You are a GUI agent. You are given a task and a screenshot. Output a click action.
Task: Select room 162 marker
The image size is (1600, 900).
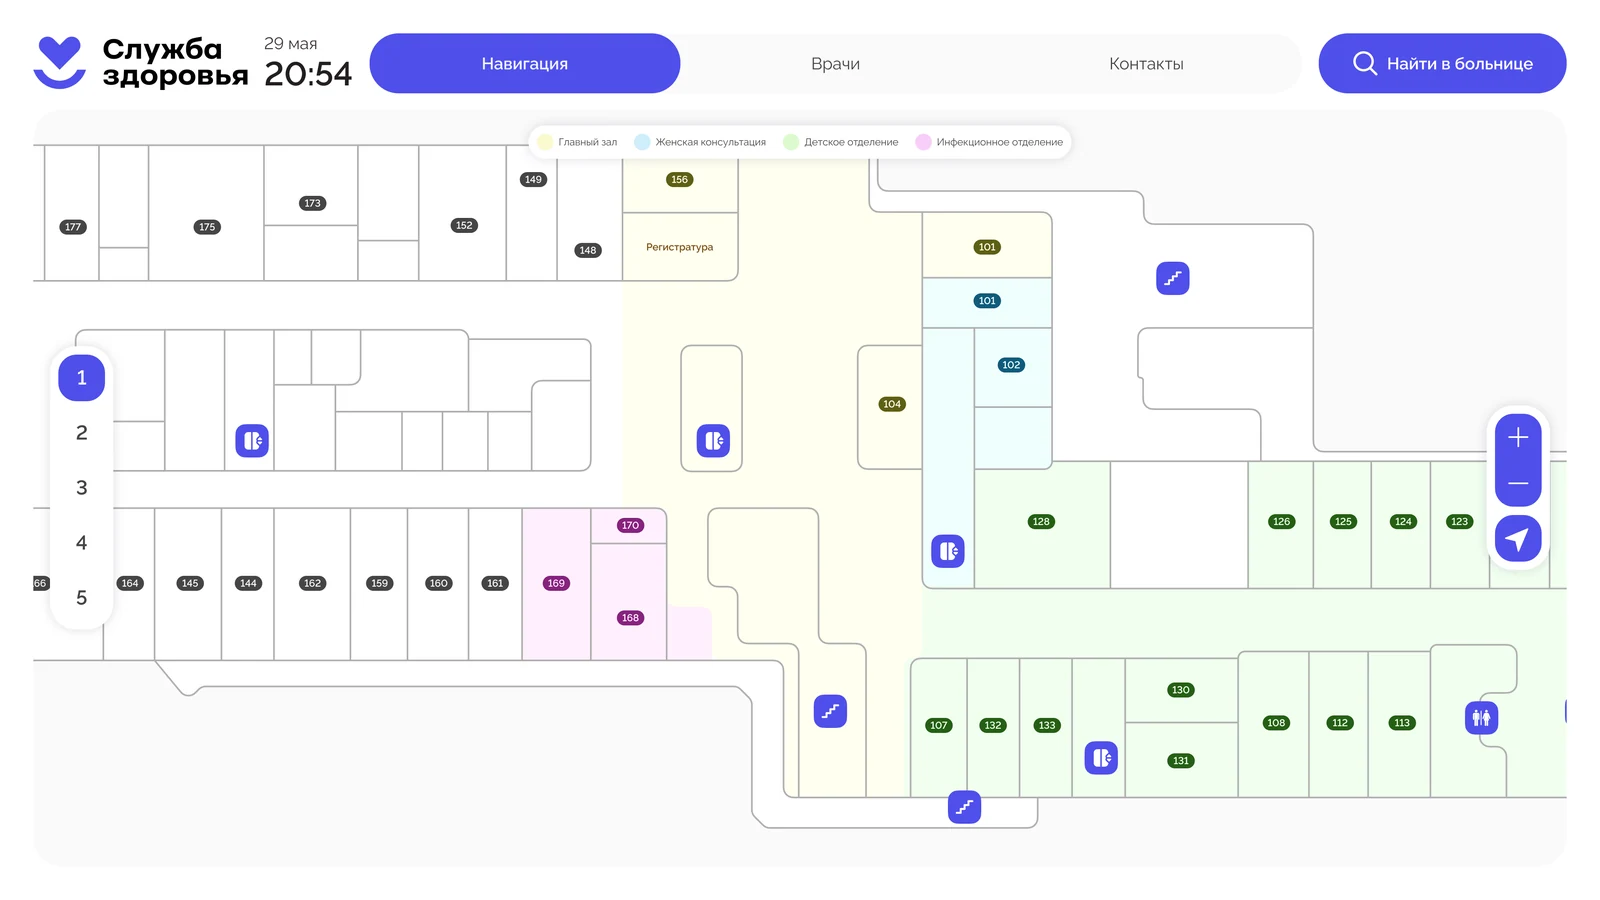point(313,583)
